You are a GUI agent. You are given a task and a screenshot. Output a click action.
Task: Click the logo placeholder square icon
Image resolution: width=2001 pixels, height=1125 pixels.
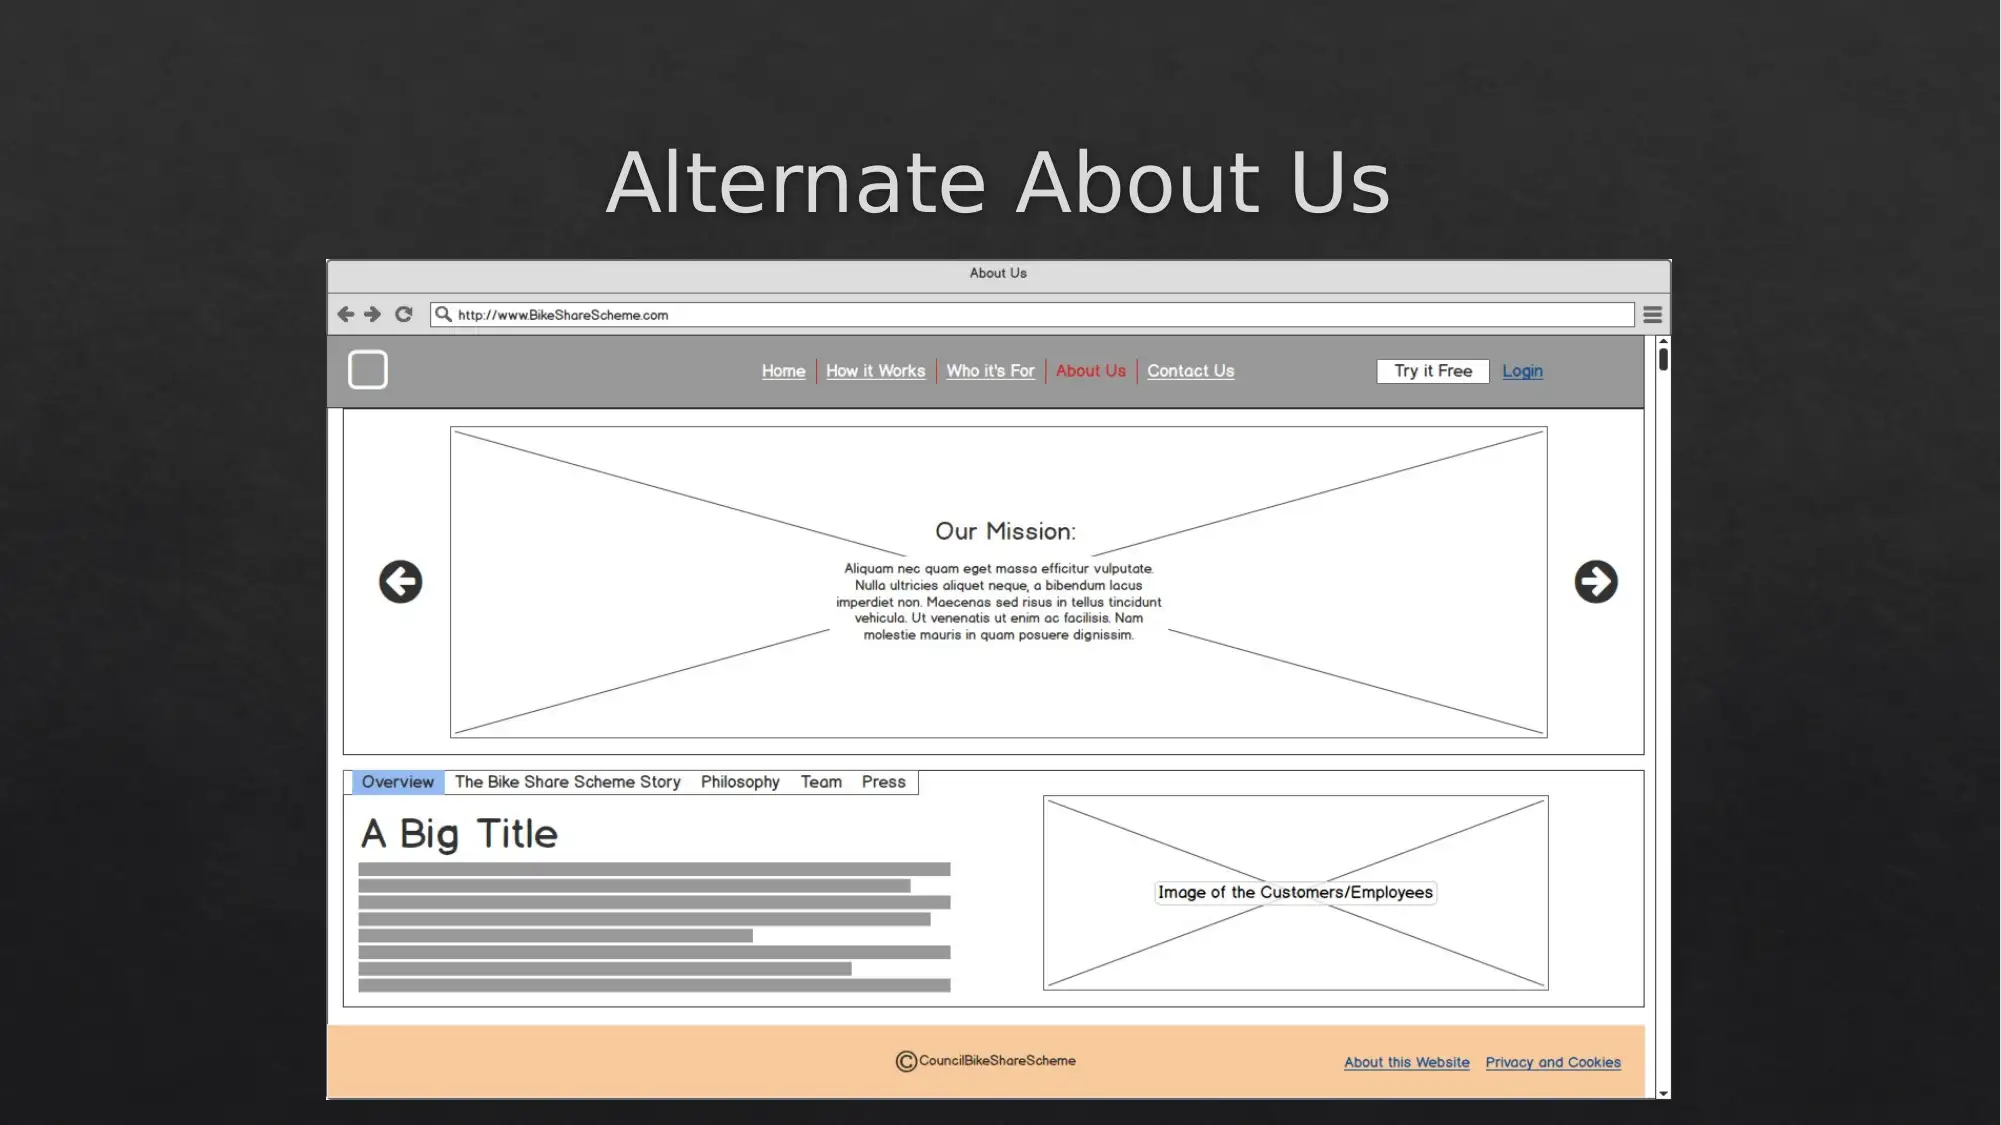(367, 370)
